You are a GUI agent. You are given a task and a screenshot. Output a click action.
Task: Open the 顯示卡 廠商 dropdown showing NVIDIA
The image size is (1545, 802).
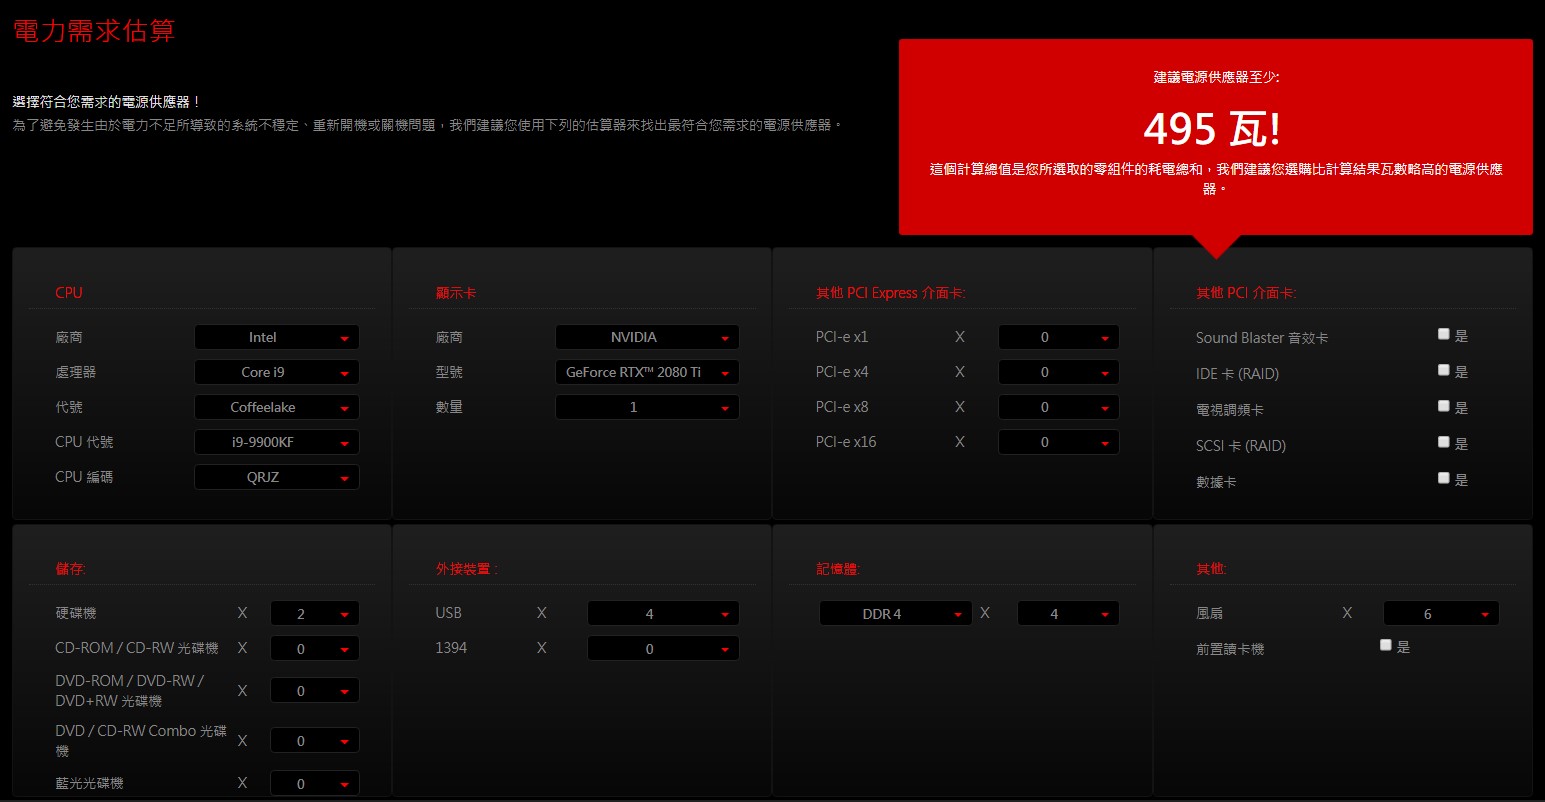[646, 338]
